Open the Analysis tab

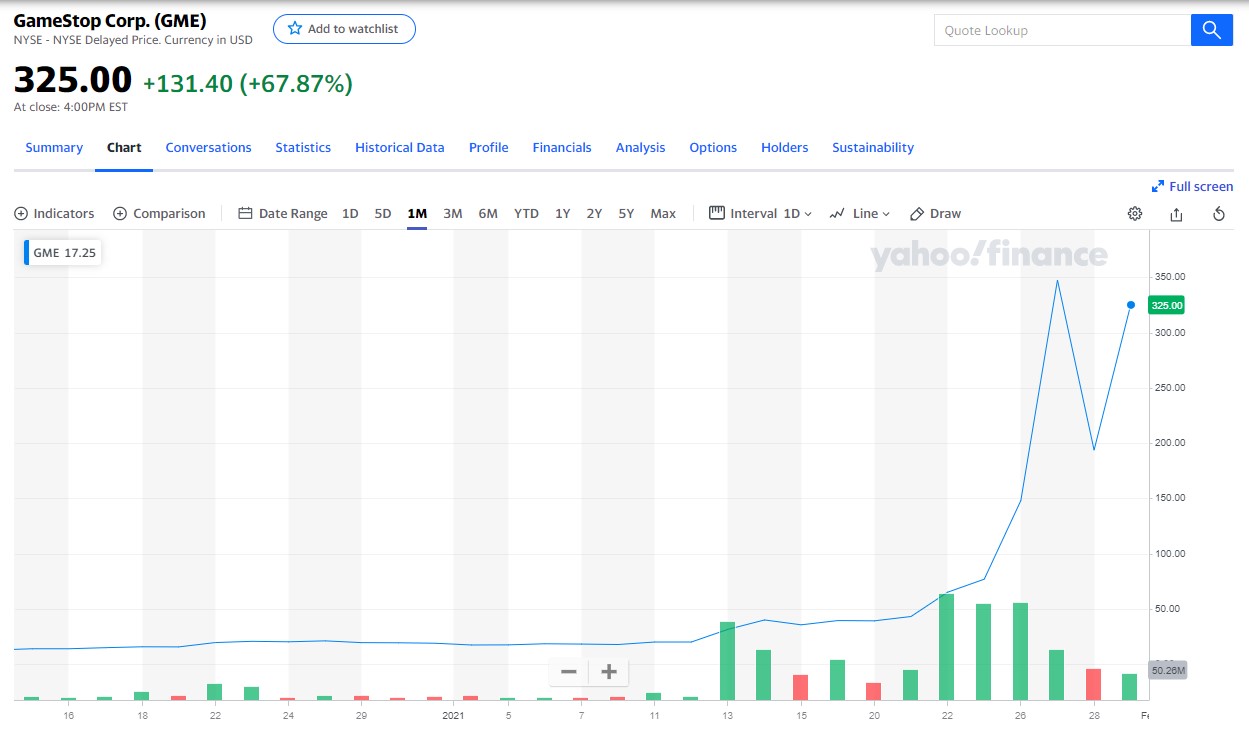[x=640, y=147]
